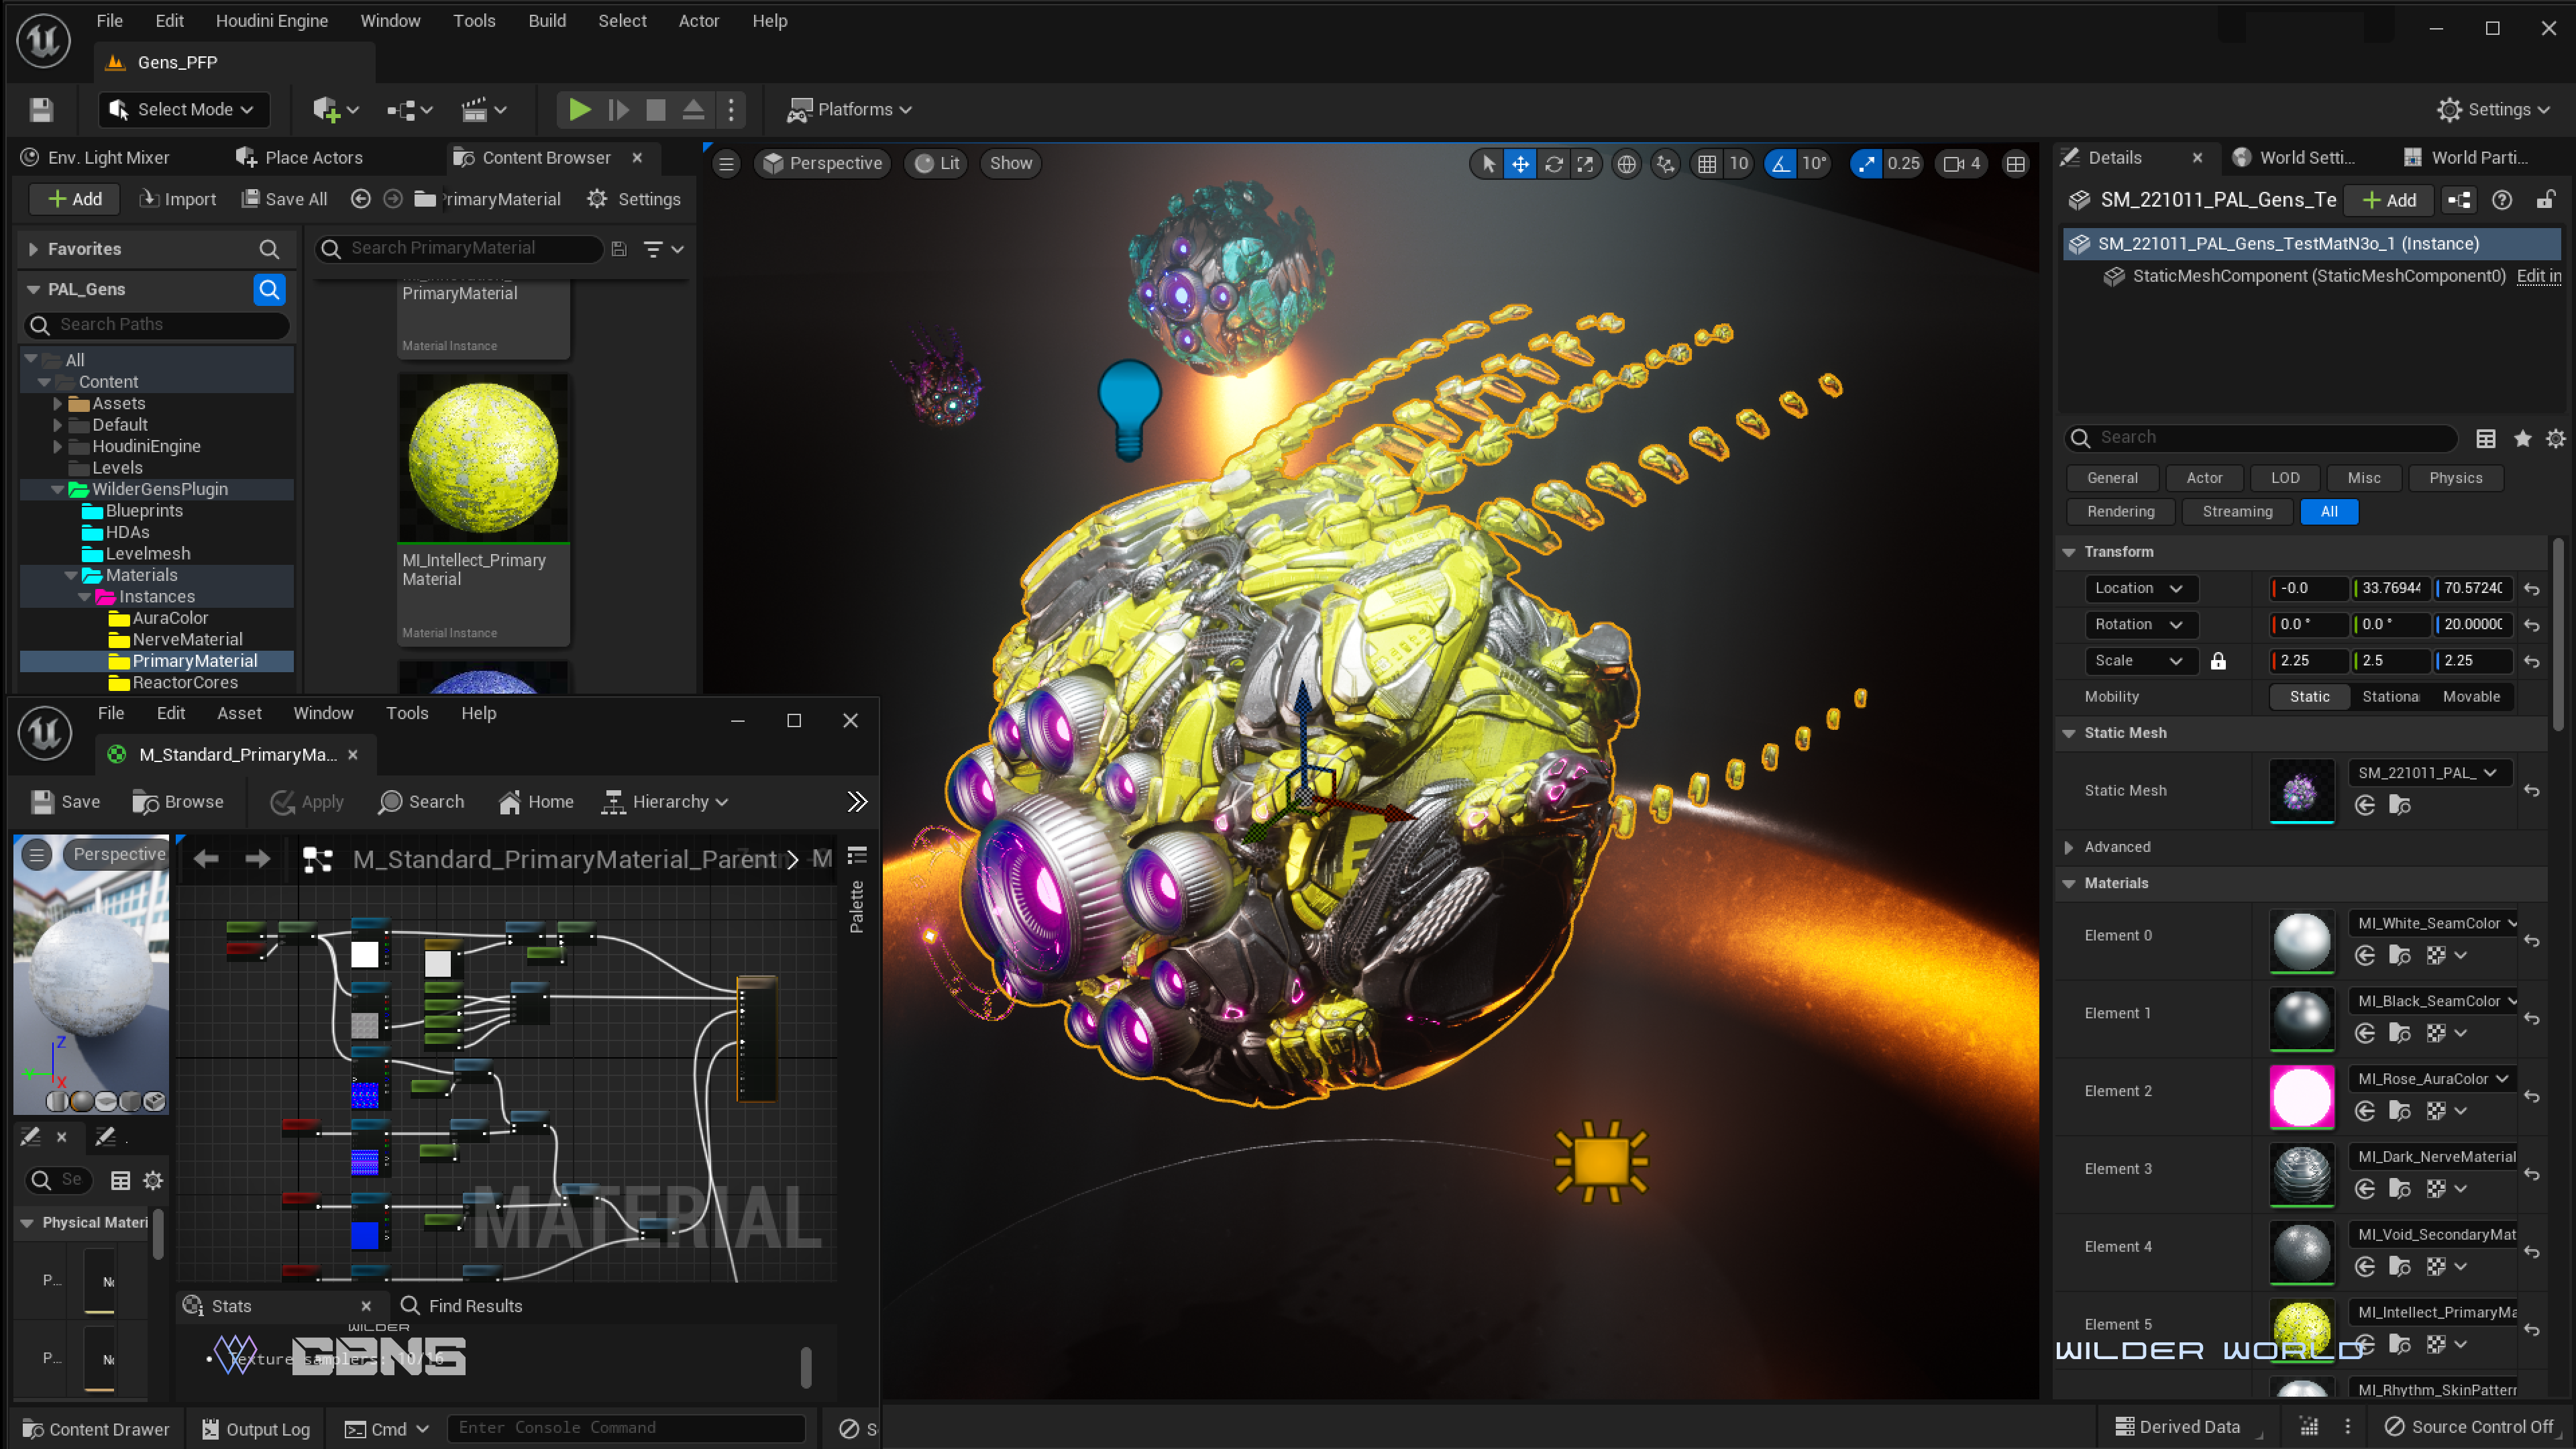Open the Select Mode dropdown
The height and width of the screenshot is (1449, 2576).
tap(184, 110)
